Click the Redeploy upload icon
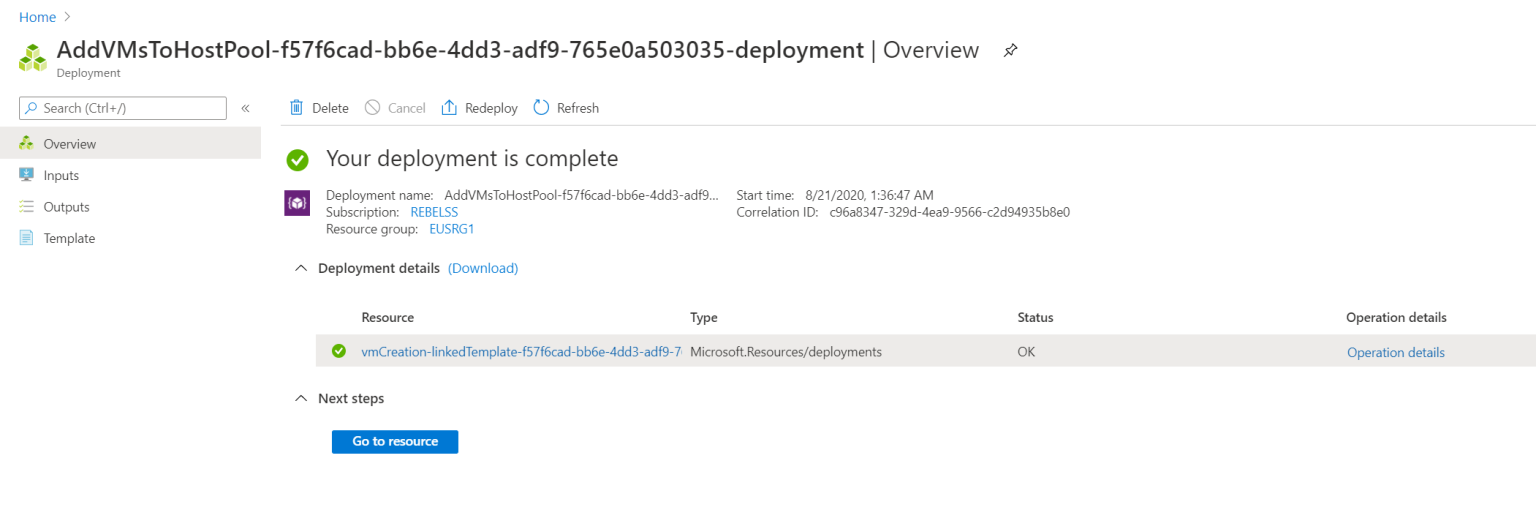The height and width of the screenshot is (521, 1536). tap(449, 107)
